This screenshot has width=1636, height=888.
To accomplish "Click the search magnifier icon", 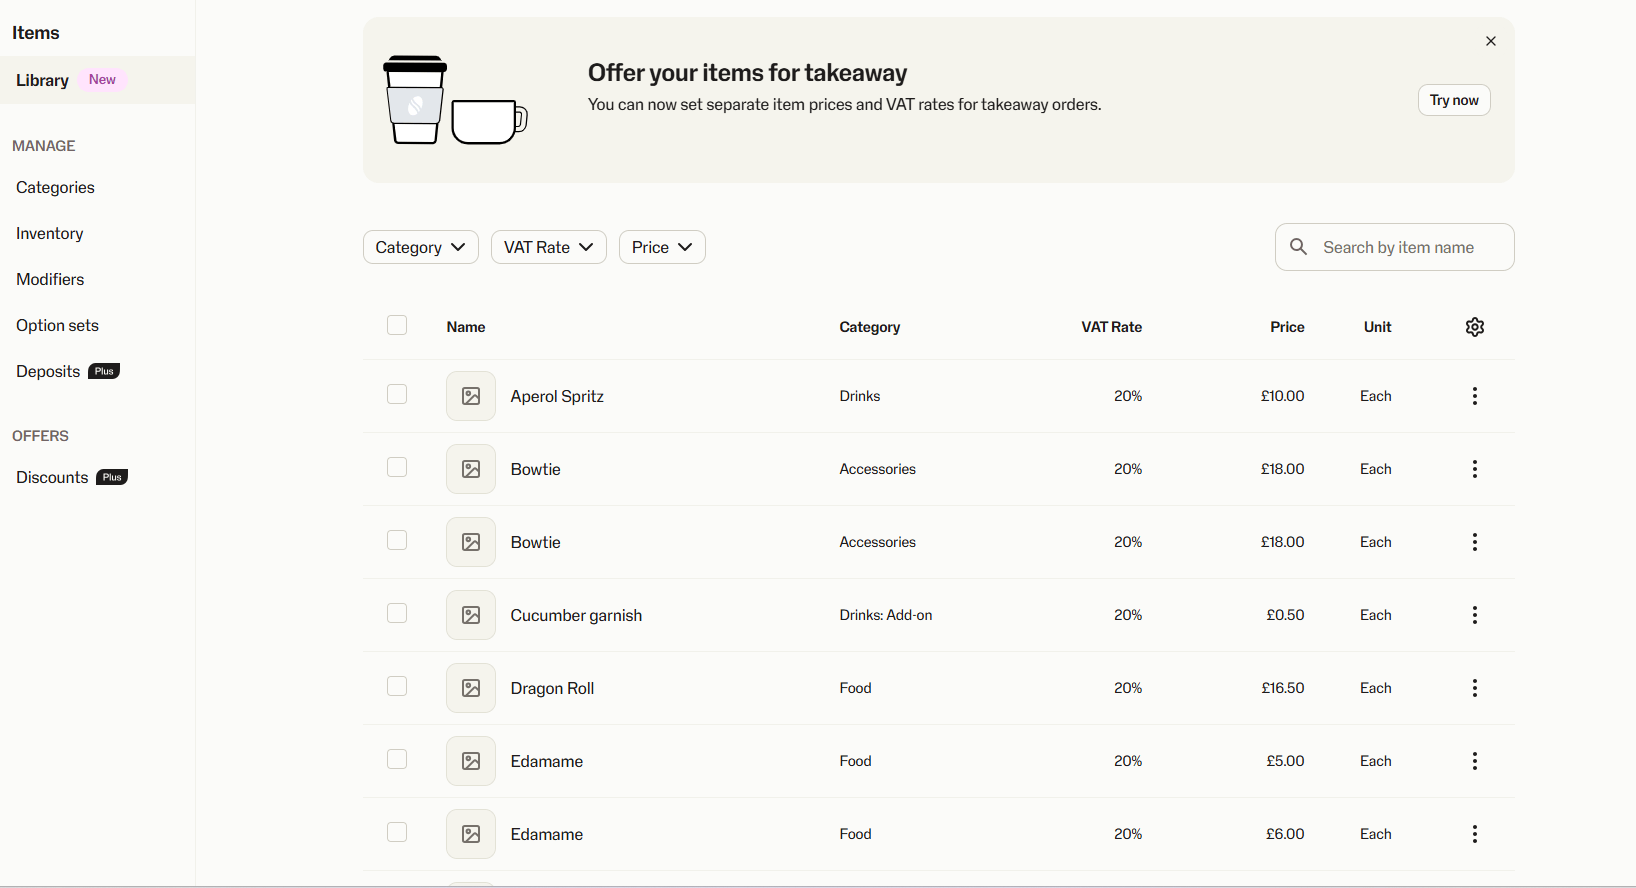I will point(1299,247).
